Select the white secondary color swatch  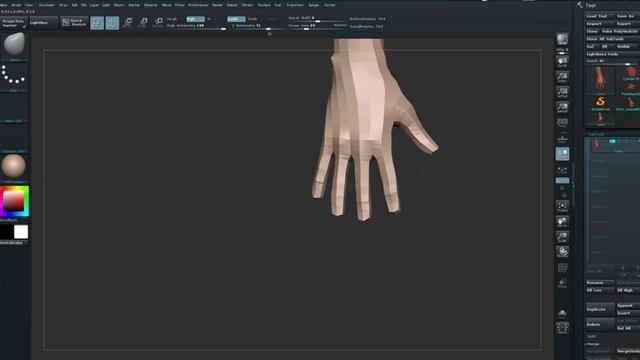pos(21,232)
